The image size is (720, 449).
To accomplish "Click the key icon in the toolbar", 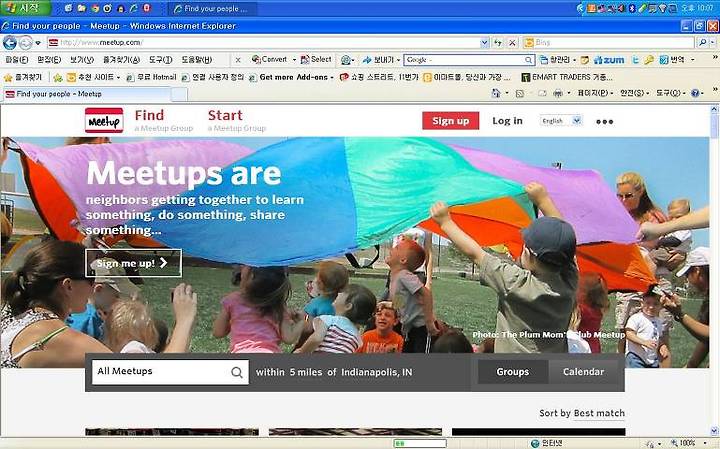I will point(648,60).
